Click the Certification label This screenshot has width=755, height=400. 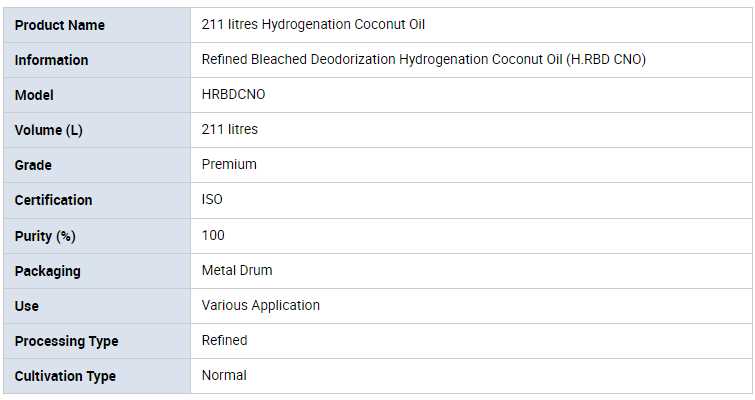point(53,200)
